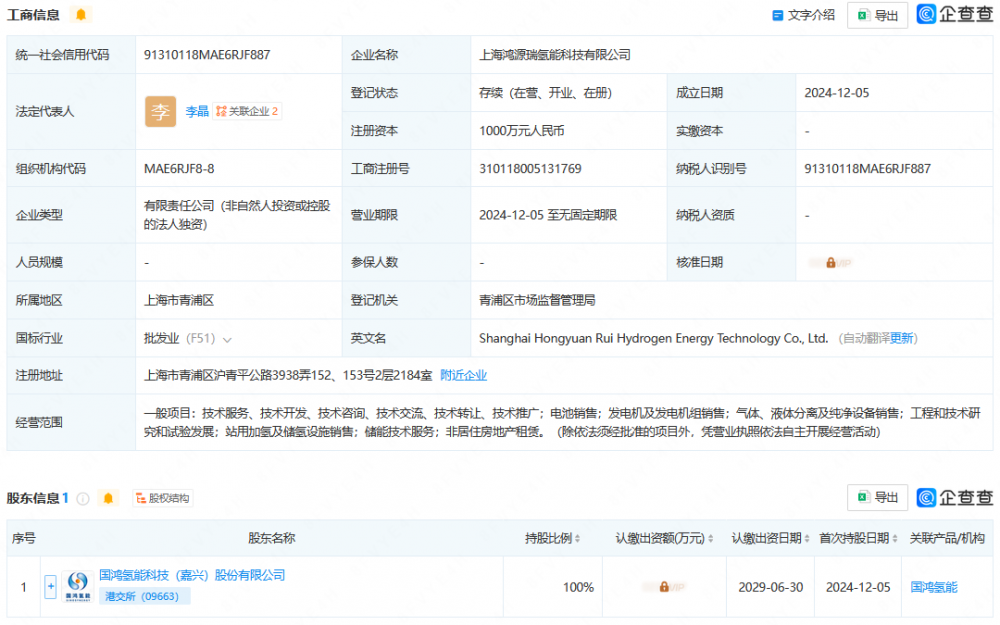Click the orange 李 avatar
This screenshot has height=625, width=1000.
tap(160, 112)
